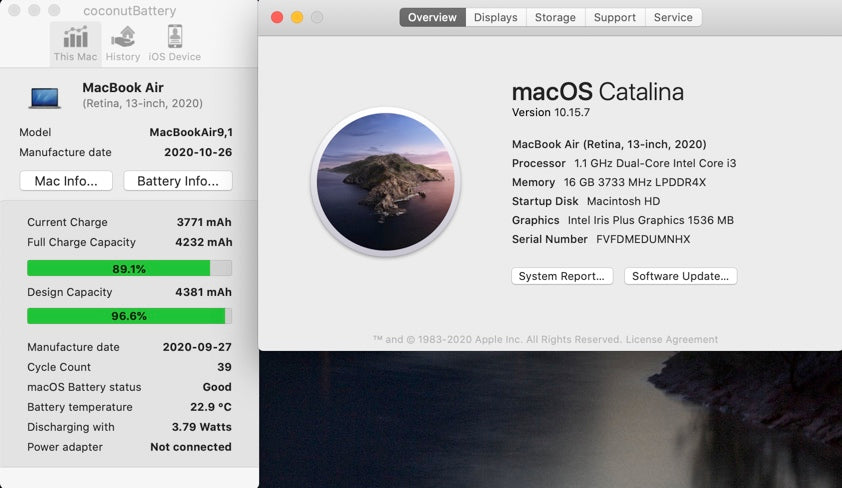
Task: Open the Mac Info... button
Action: click(66, 181)
